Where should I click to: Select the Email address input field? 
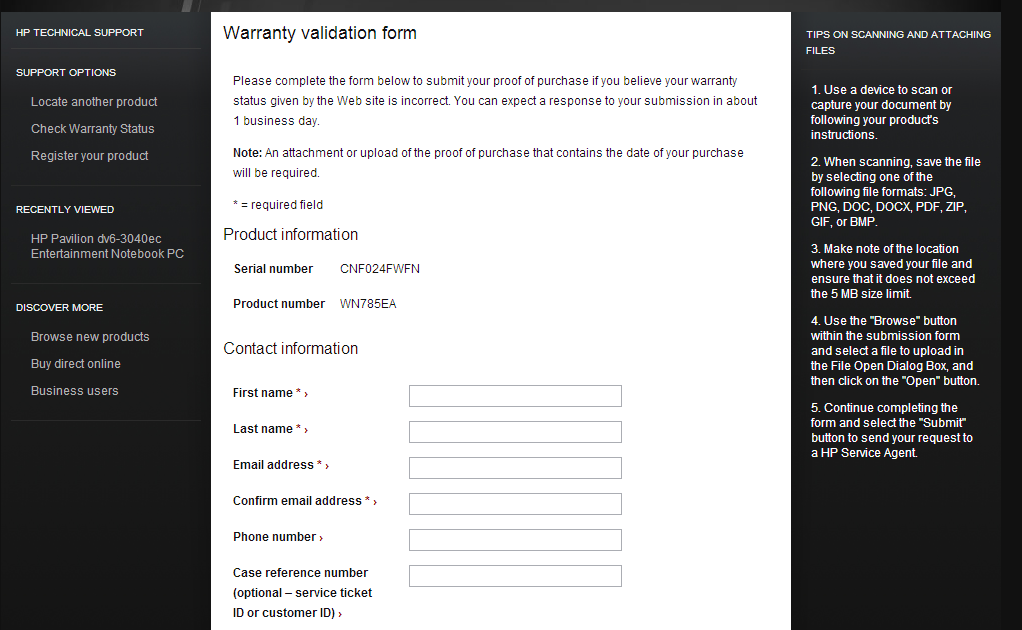click(x=515, y=468)
